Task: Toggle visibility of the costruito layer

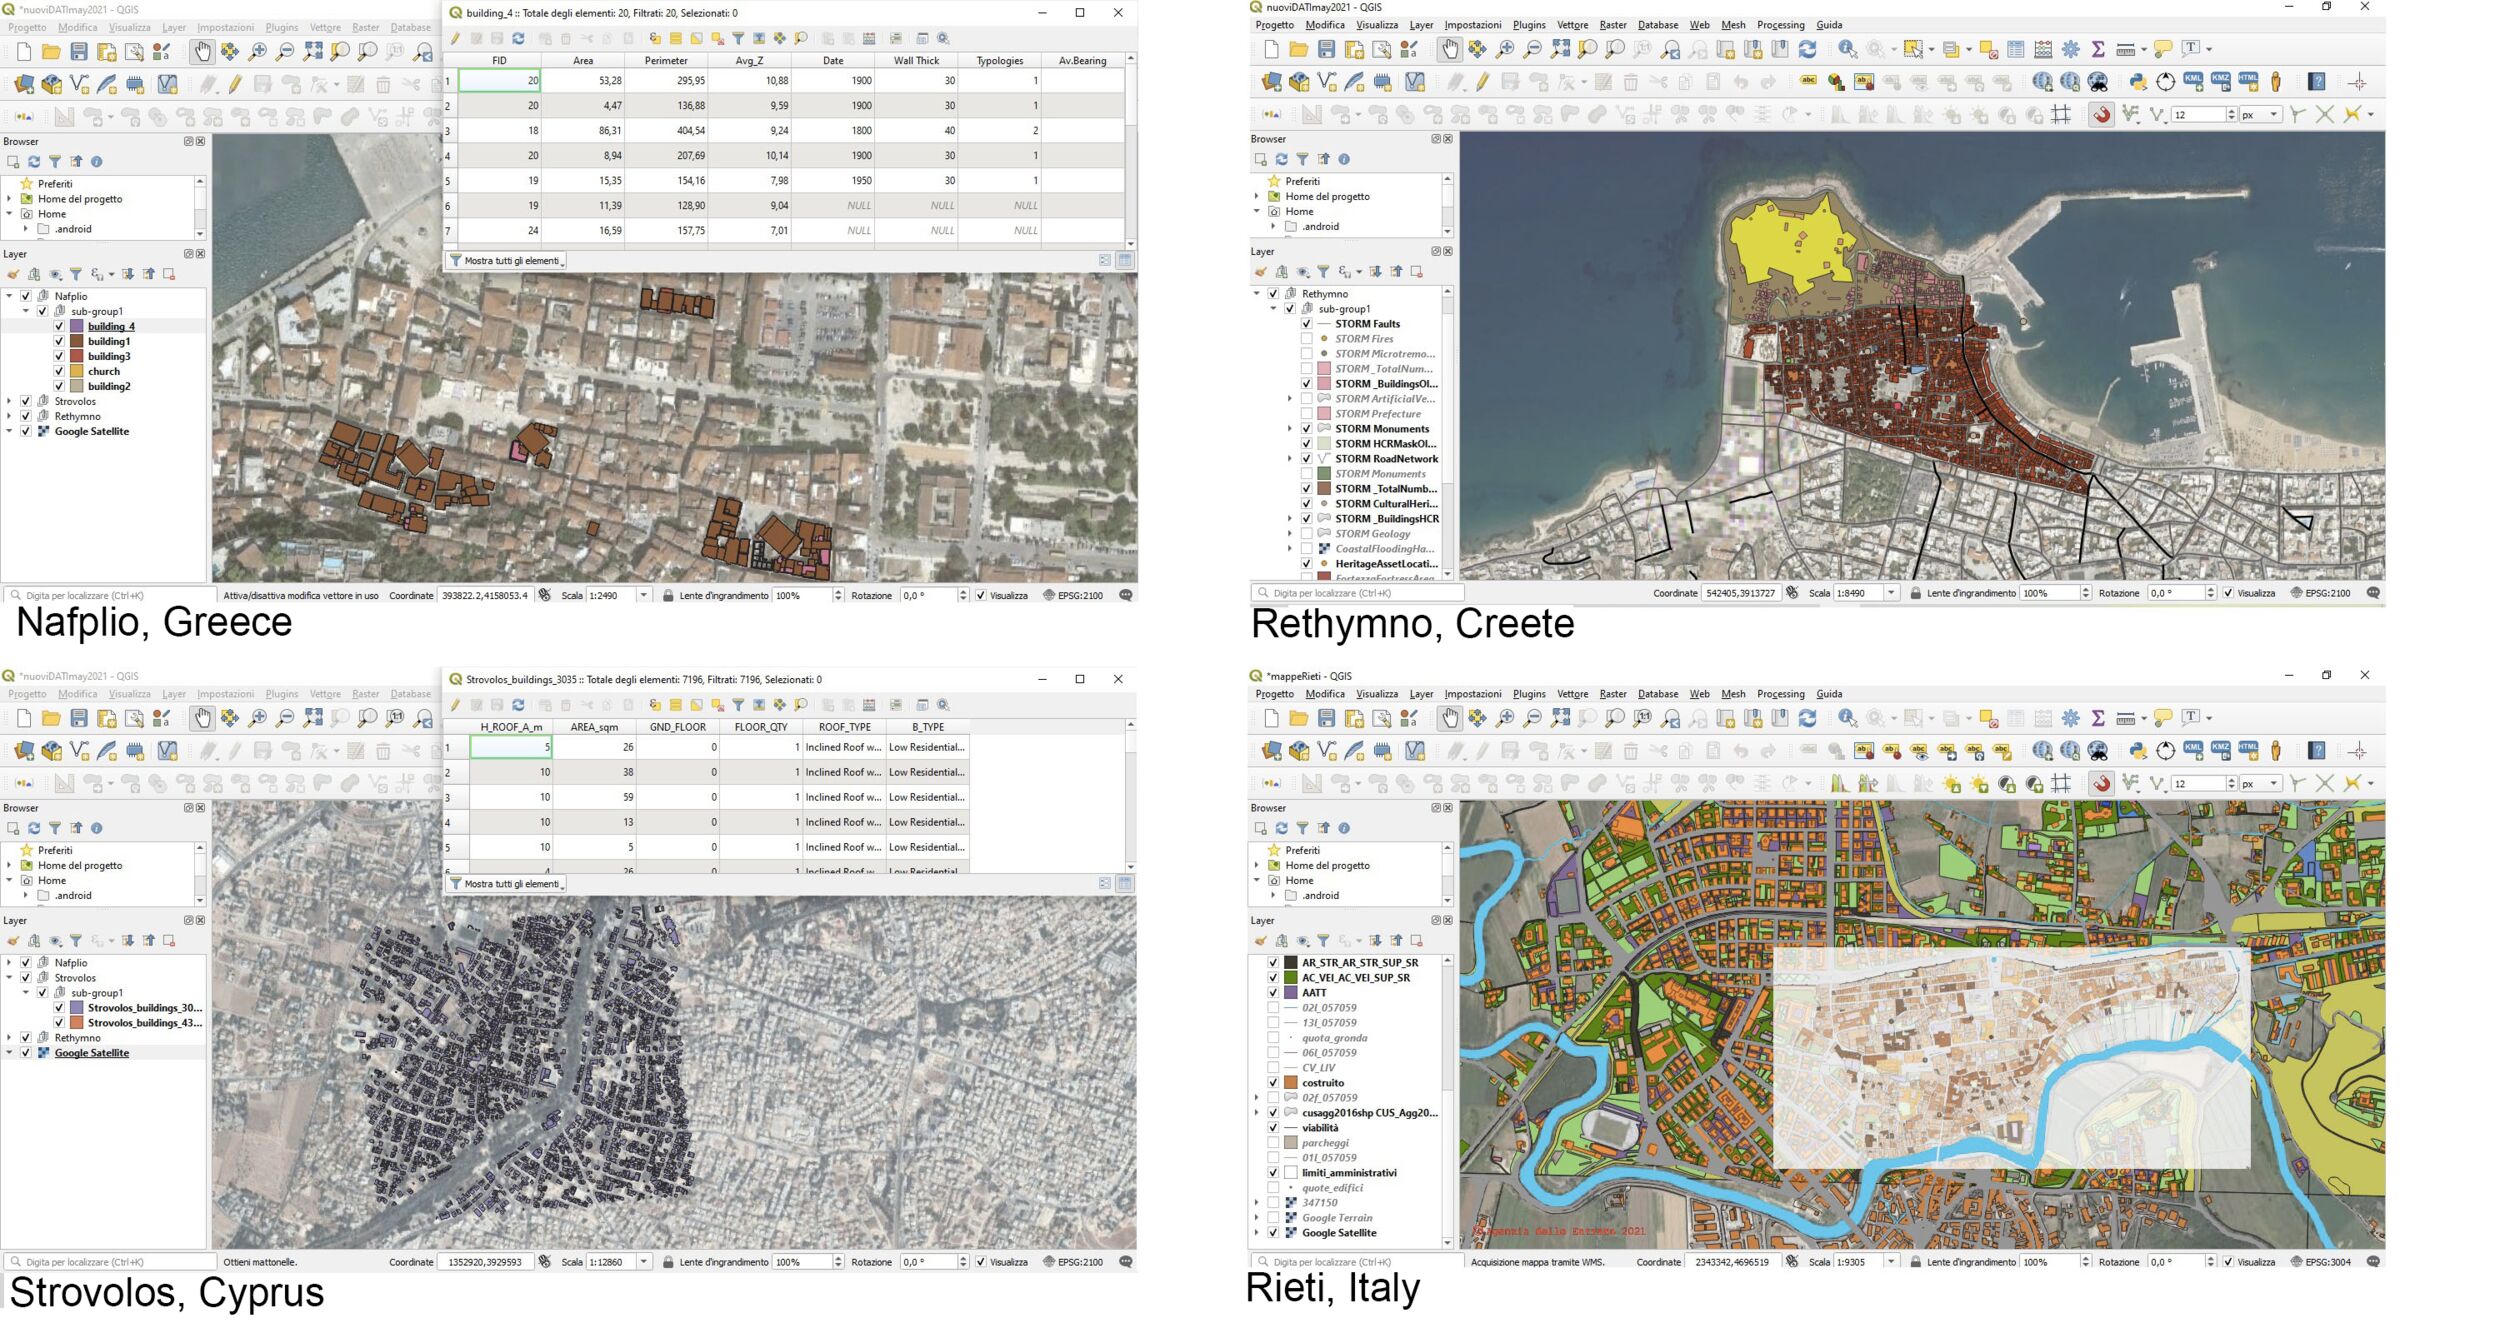Action: [1273, 1083]
